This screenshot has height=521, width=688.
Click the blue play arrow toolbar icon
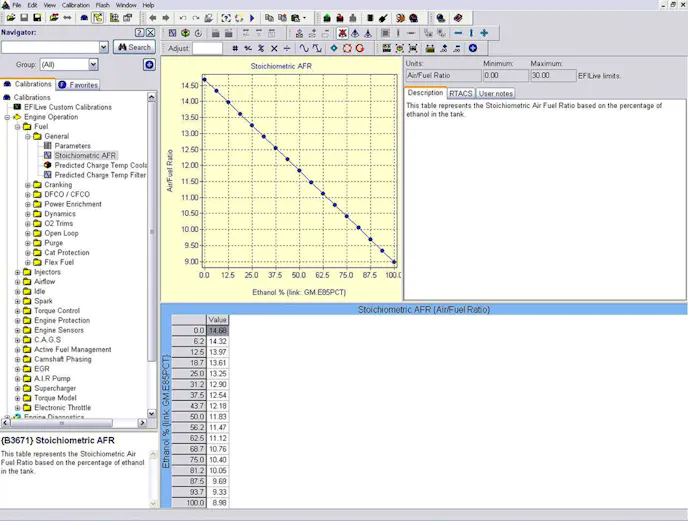[x=252, y=18]
